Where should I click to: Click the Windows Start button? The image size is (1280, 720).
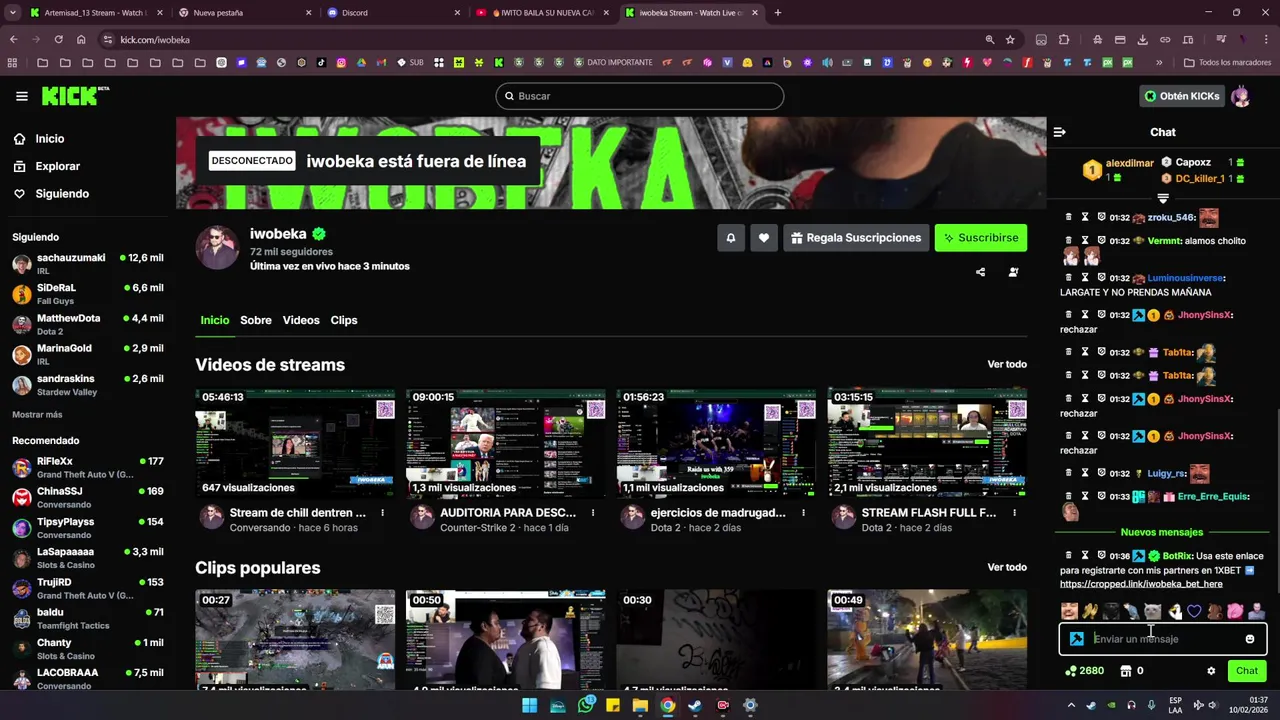(529, 705)
